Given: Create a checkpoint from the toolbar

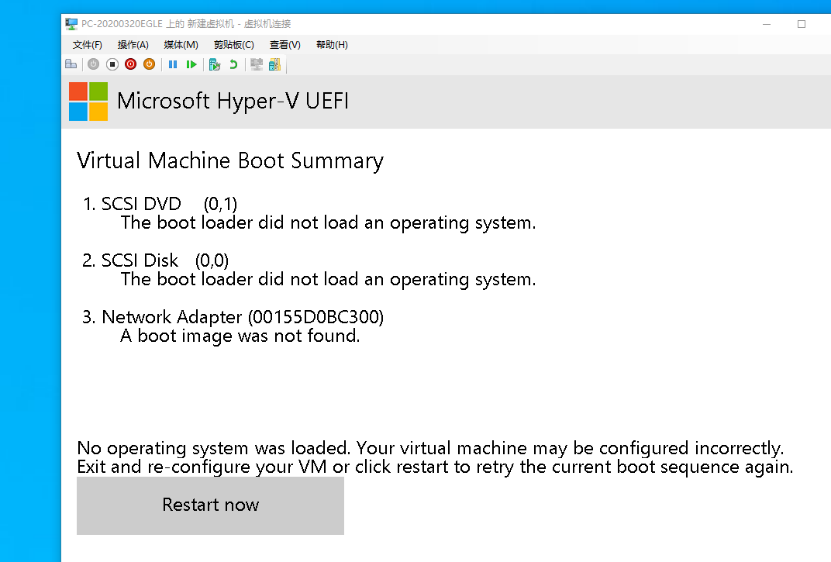Looking at the screenshot, I should point(214,64).
